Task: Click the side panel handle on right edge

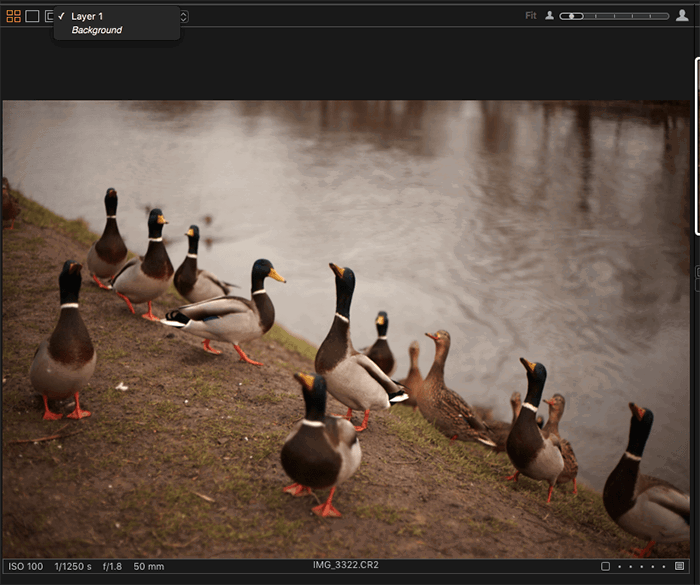Action: coord(697,272)
